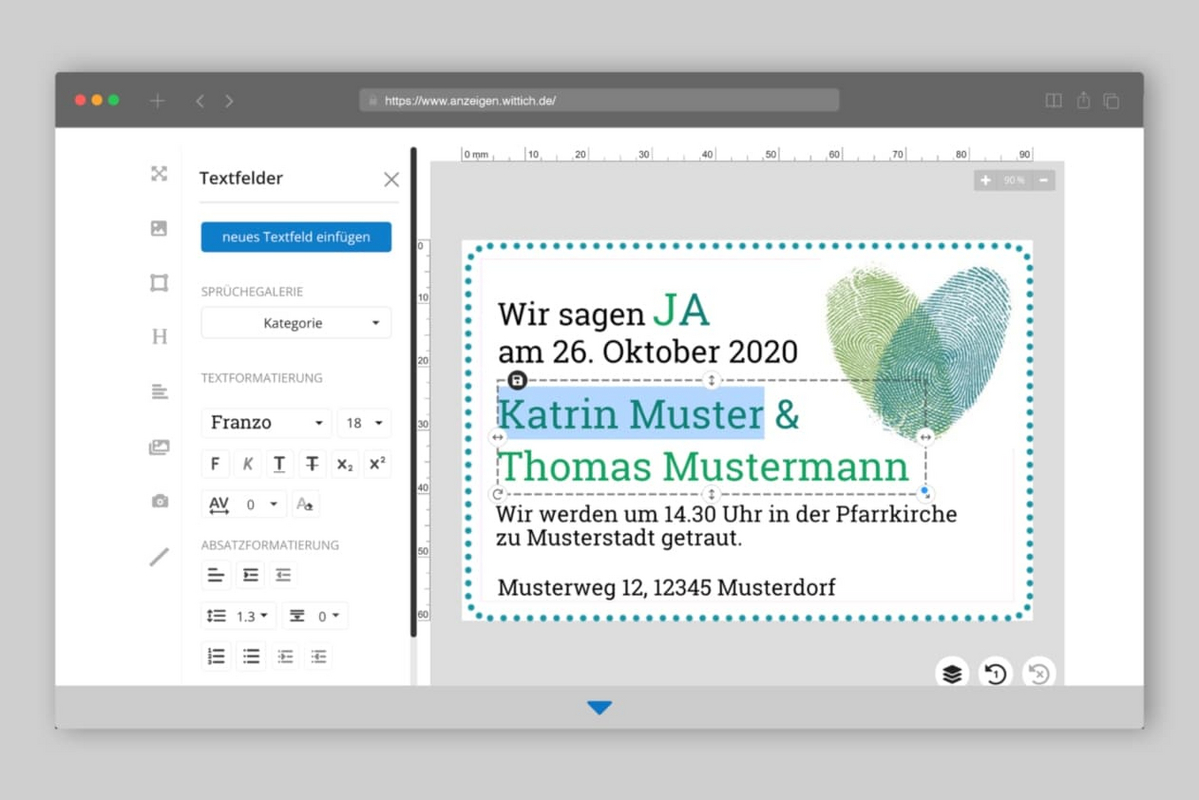Open the text alignment sidebar panel

tap(159, 392)
